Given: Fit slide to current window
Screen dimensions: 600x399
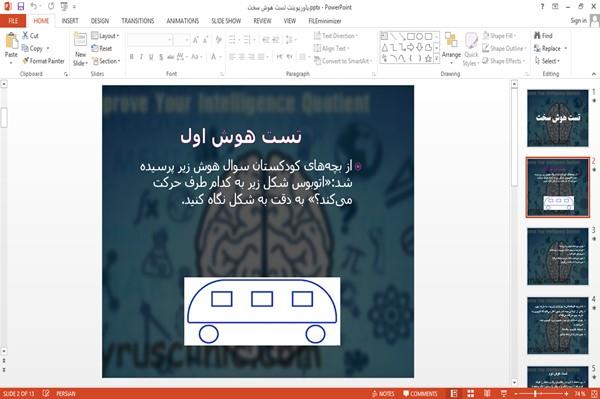Looking at the screenshot, I should (x=595, y=394).
